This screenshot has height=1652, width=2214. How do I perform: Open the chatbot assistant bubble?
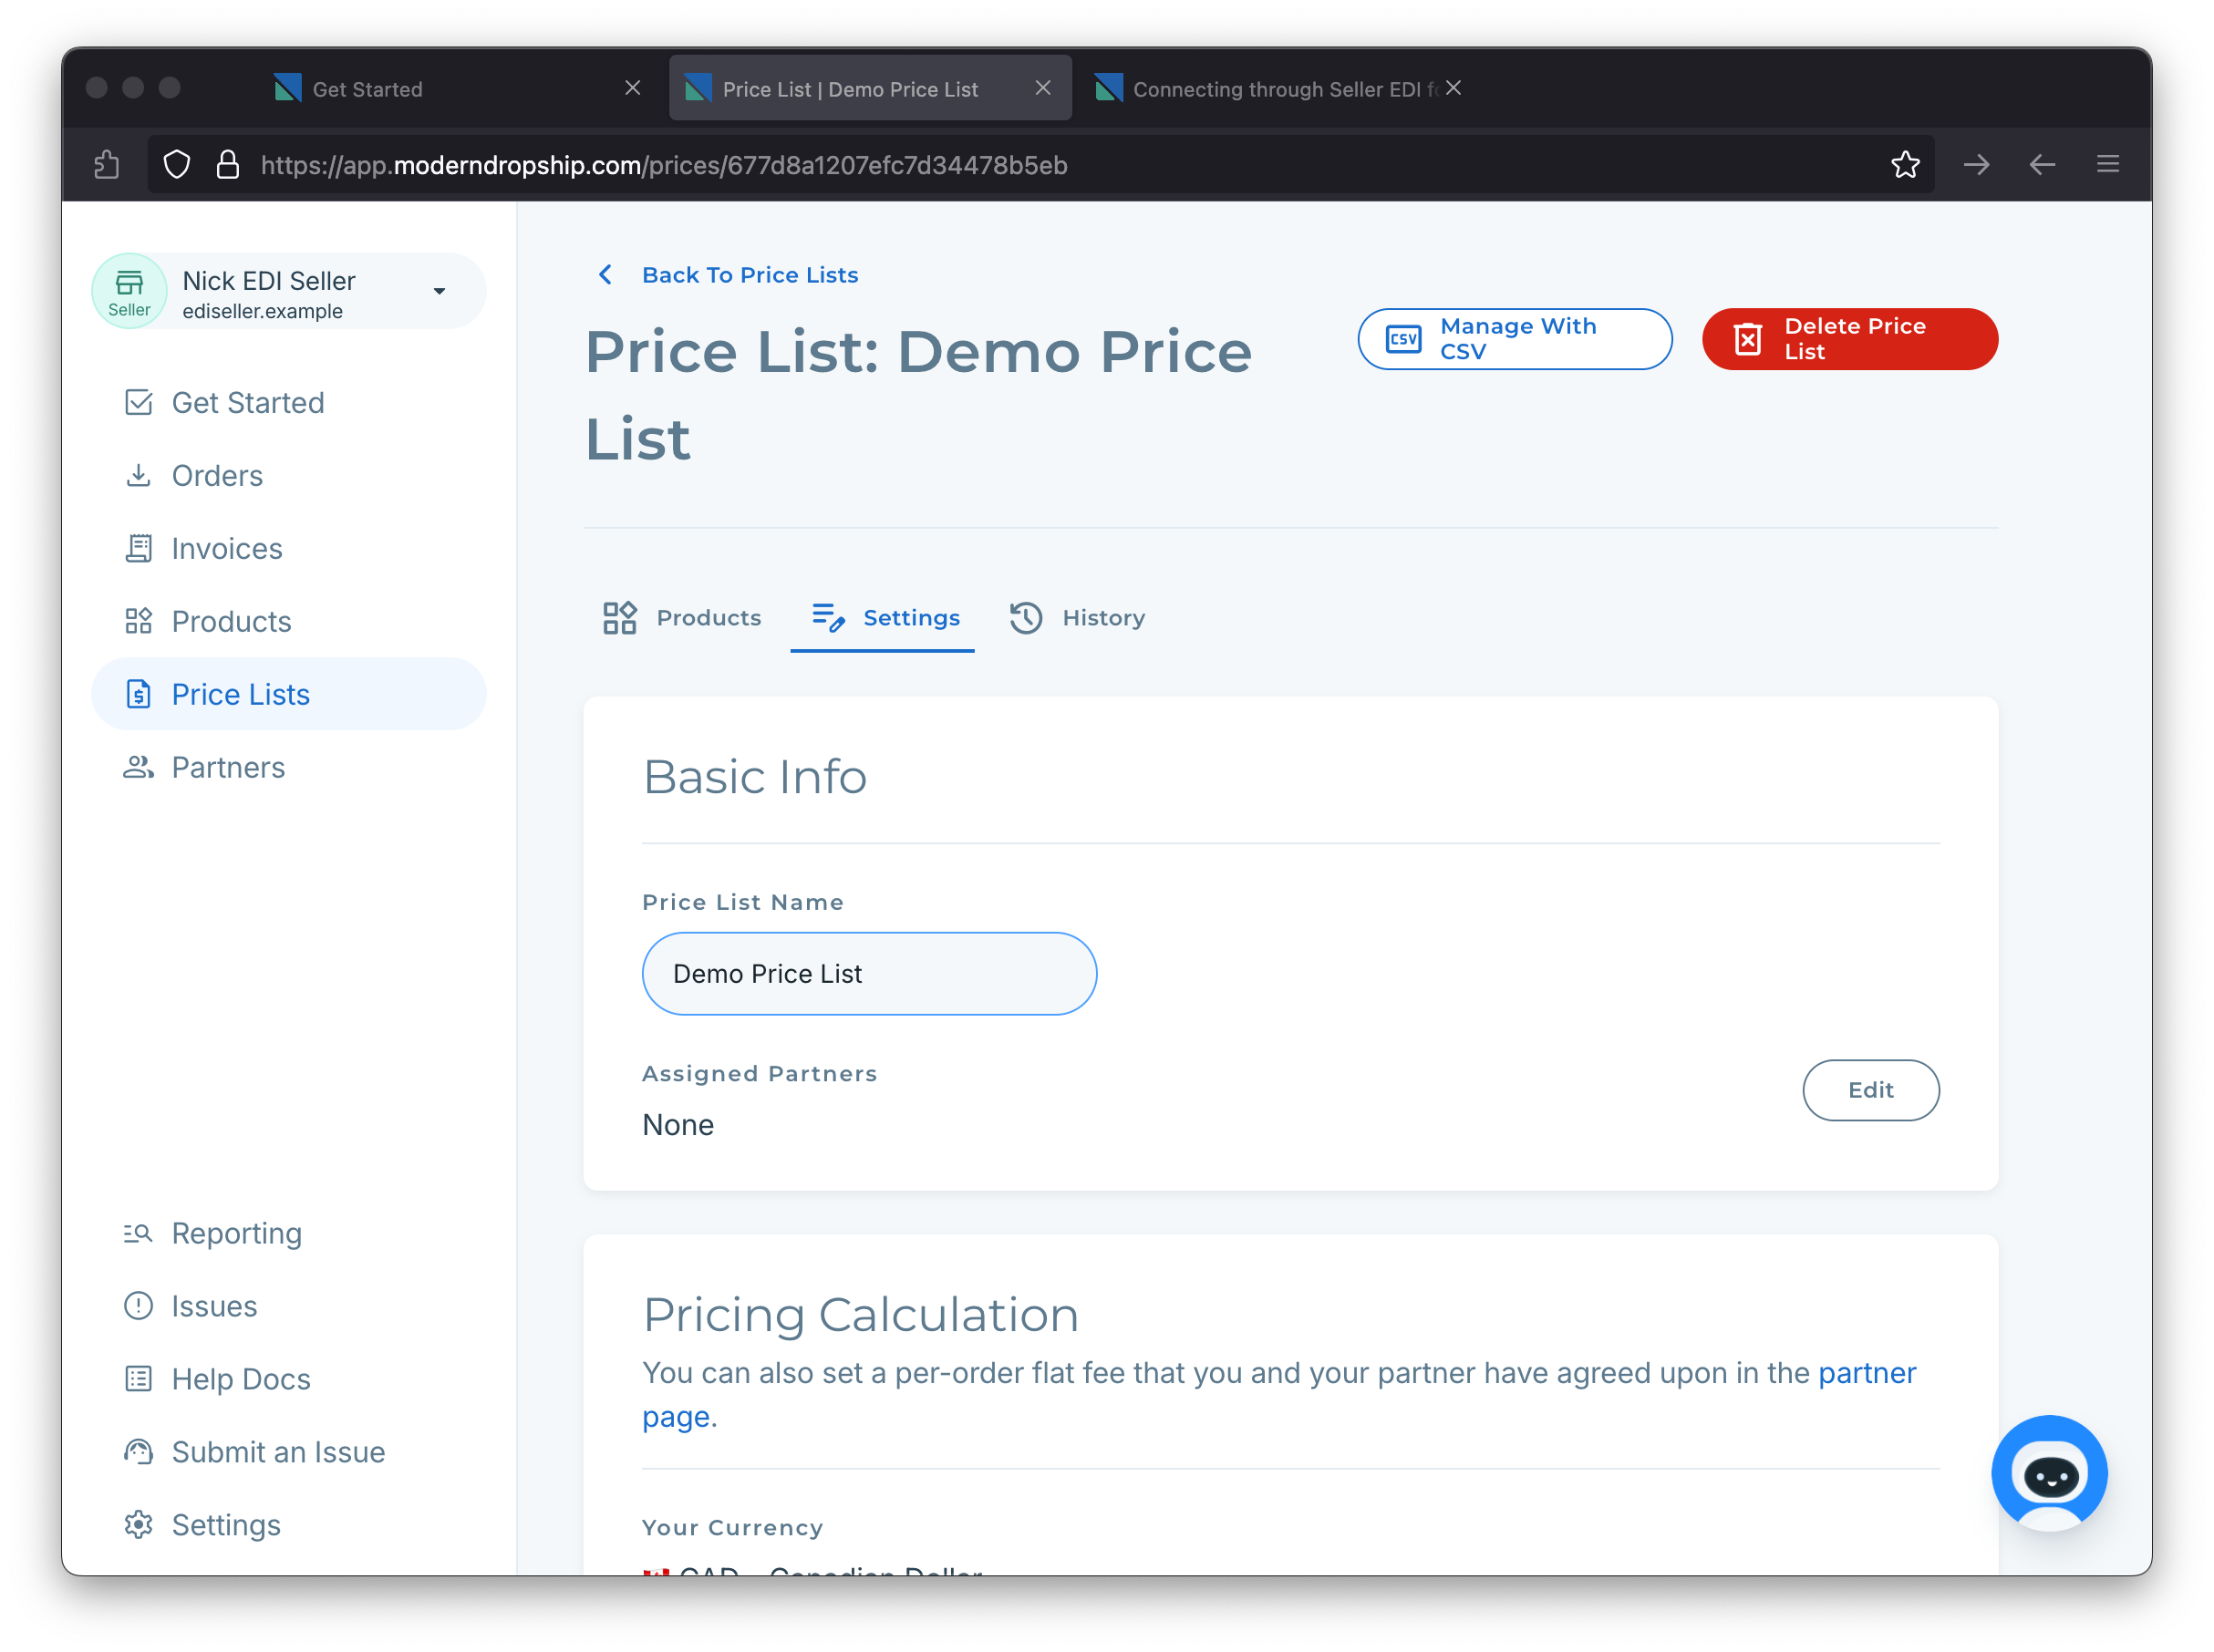(2049, 1473)
